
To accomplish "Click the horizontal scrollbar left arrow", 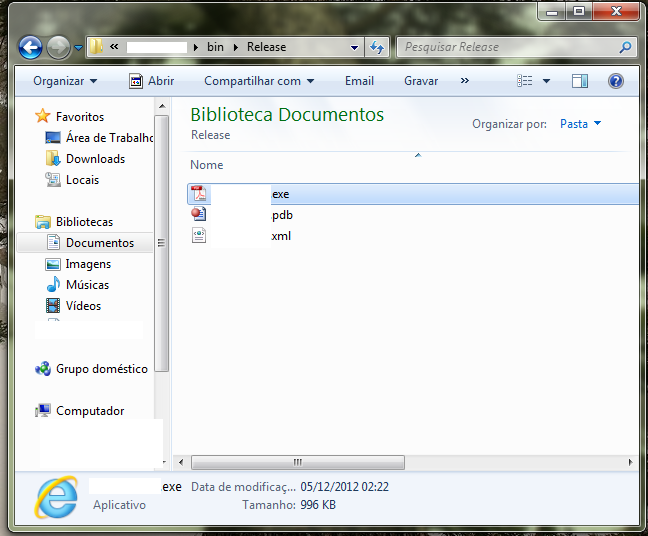I will tap(181, 462).
